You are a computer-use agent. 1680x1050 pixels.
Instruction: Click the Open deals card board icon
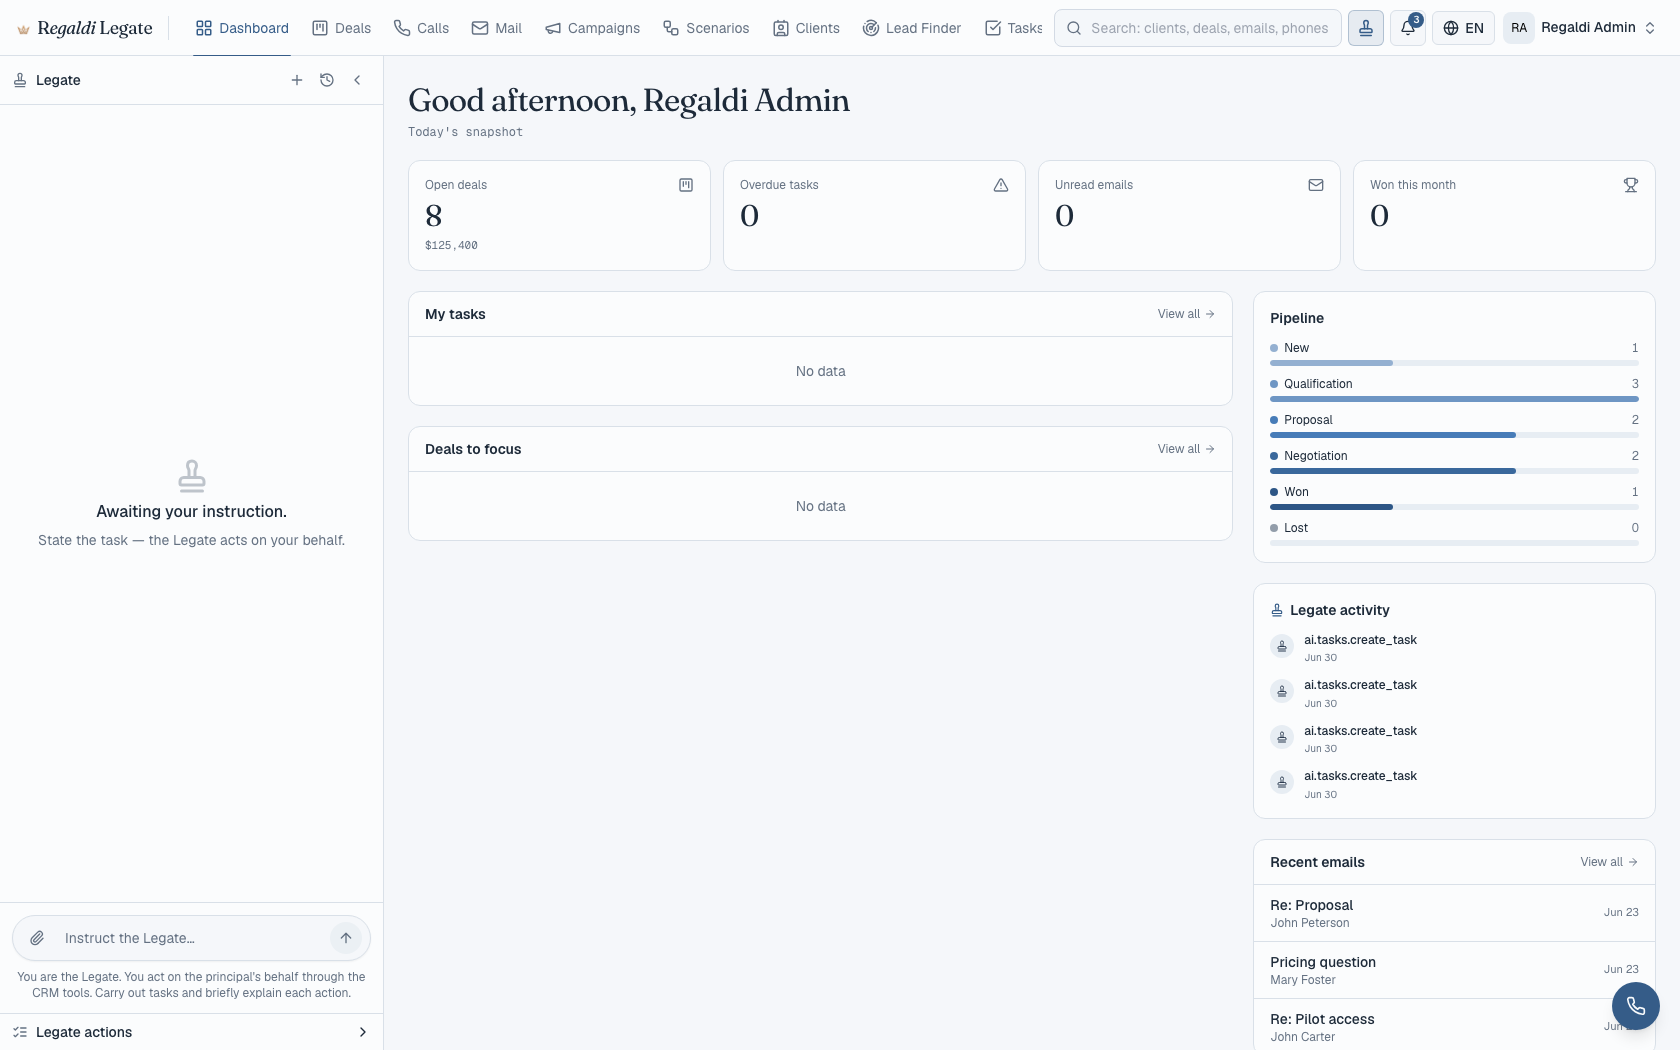tap(686, 185)
